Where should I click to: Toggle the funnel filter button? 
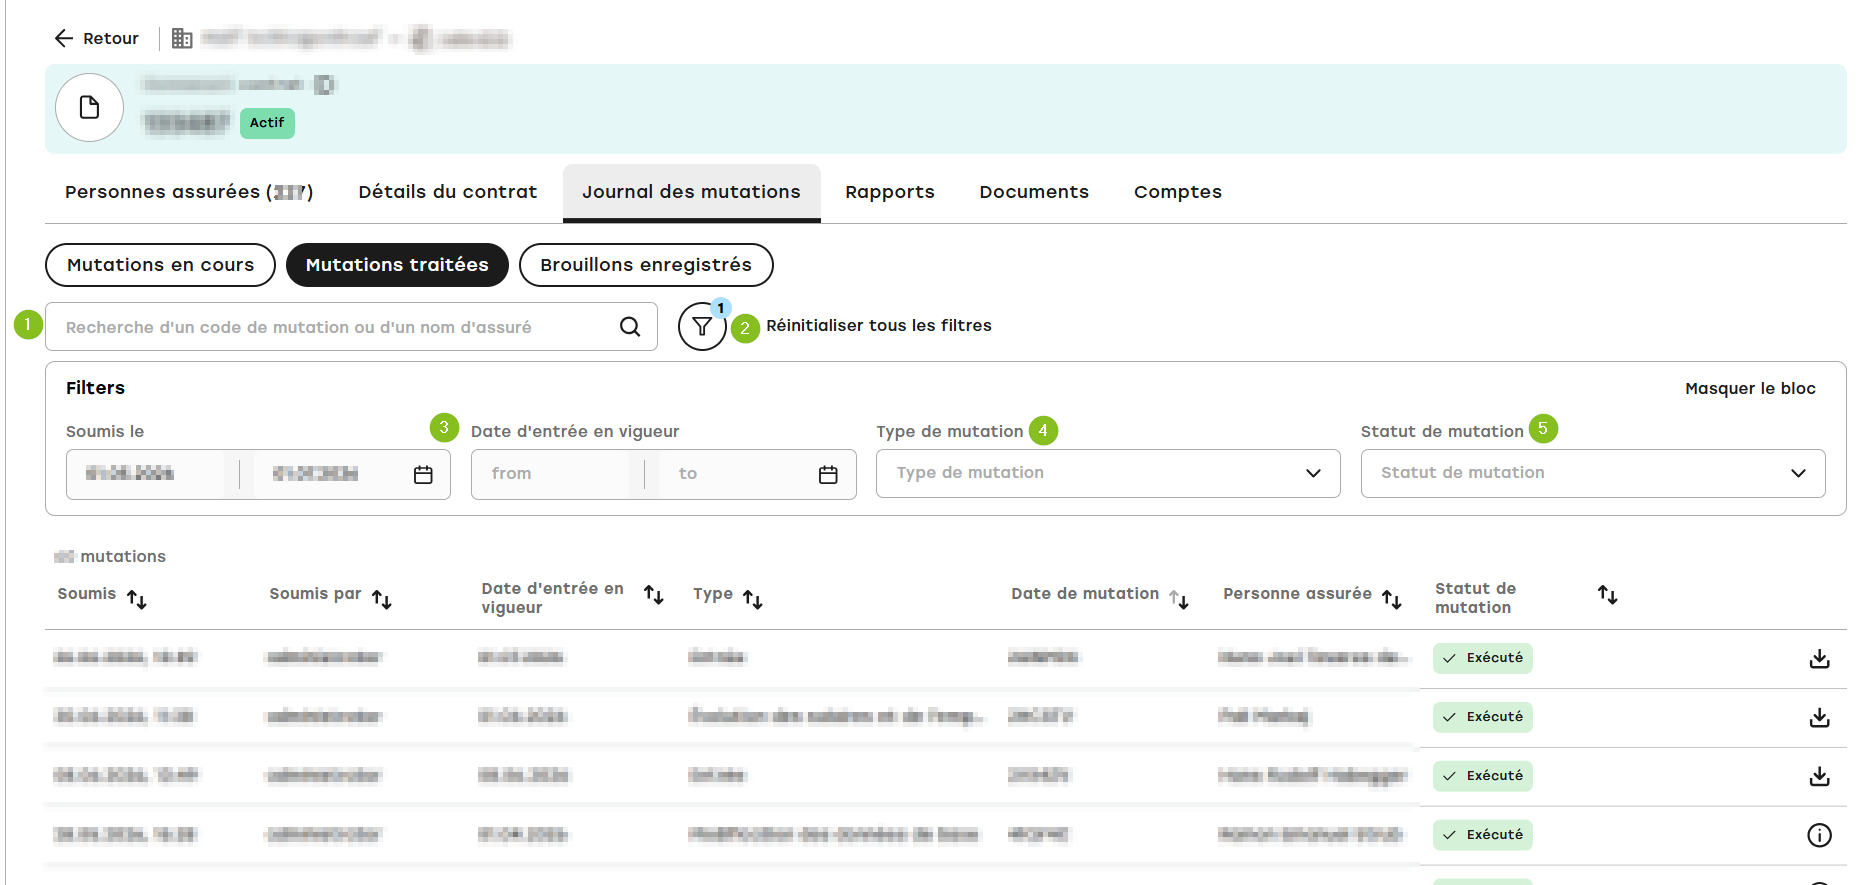pyautogui.click(x=702, y=326)
